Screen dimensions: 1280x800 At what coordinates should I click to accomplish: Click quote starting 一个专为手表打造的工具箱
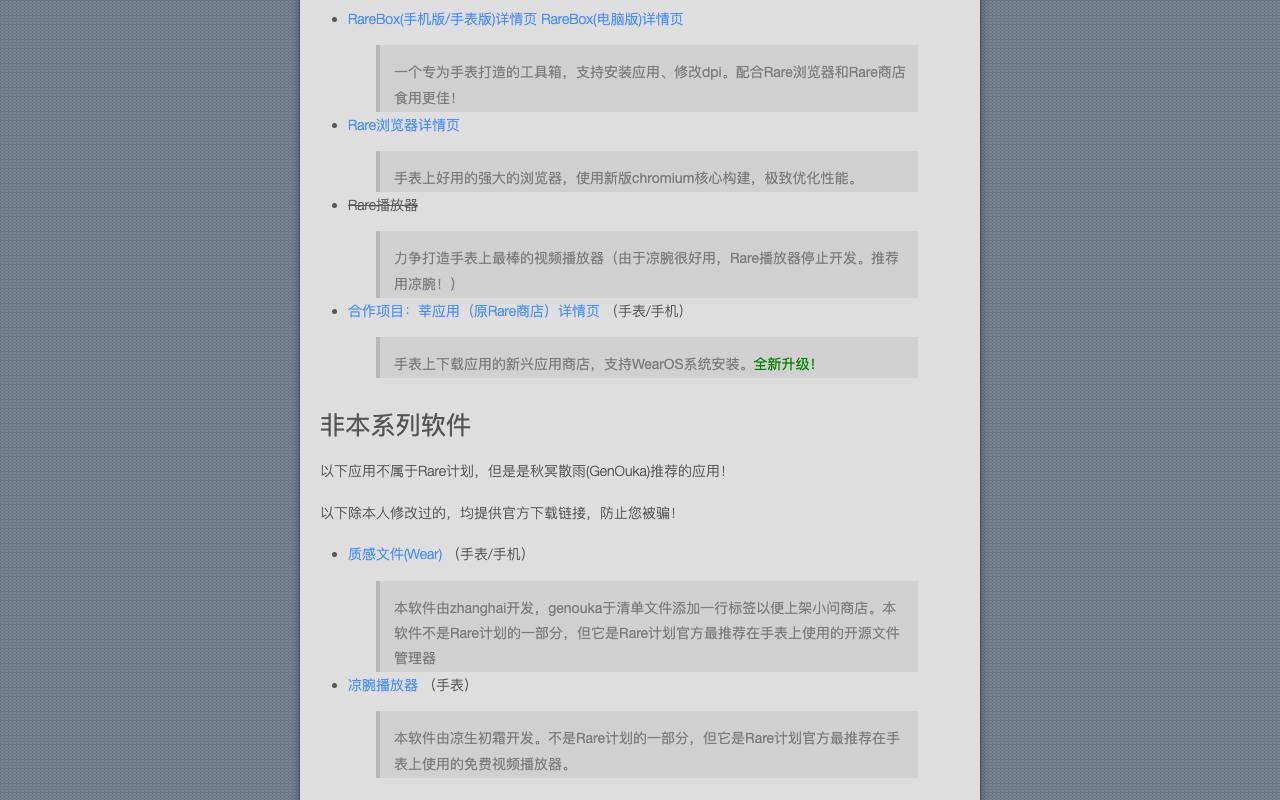click(647, 78)
